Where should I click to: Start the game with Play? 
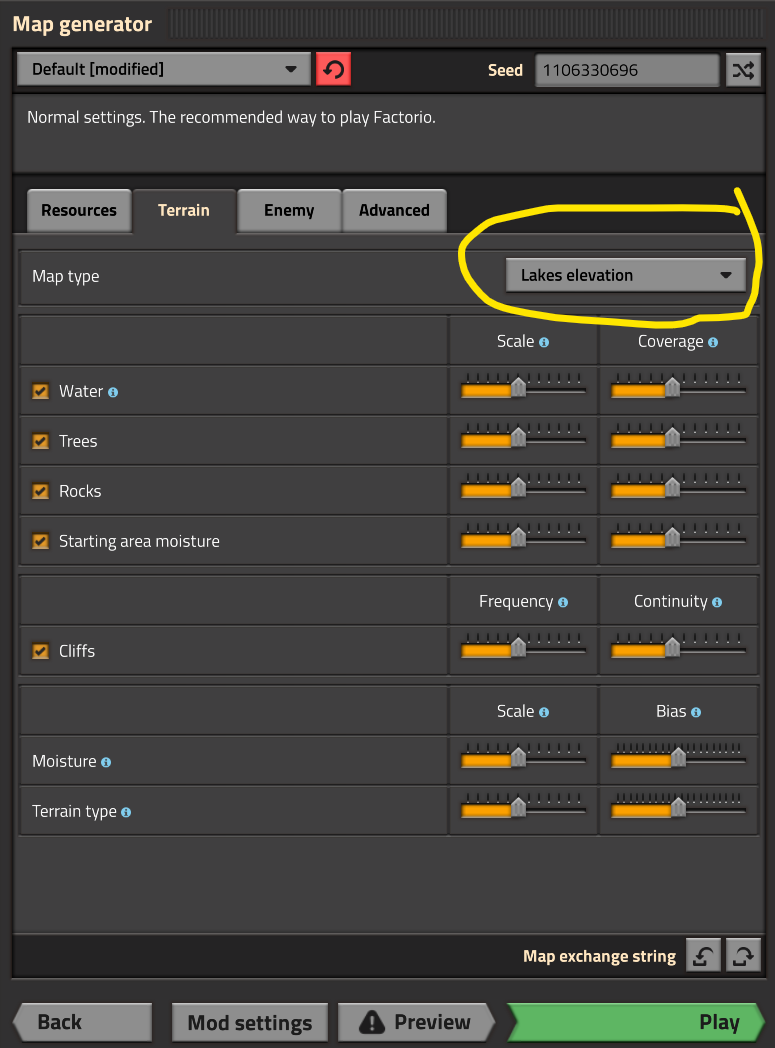[x=635, y=1022]
